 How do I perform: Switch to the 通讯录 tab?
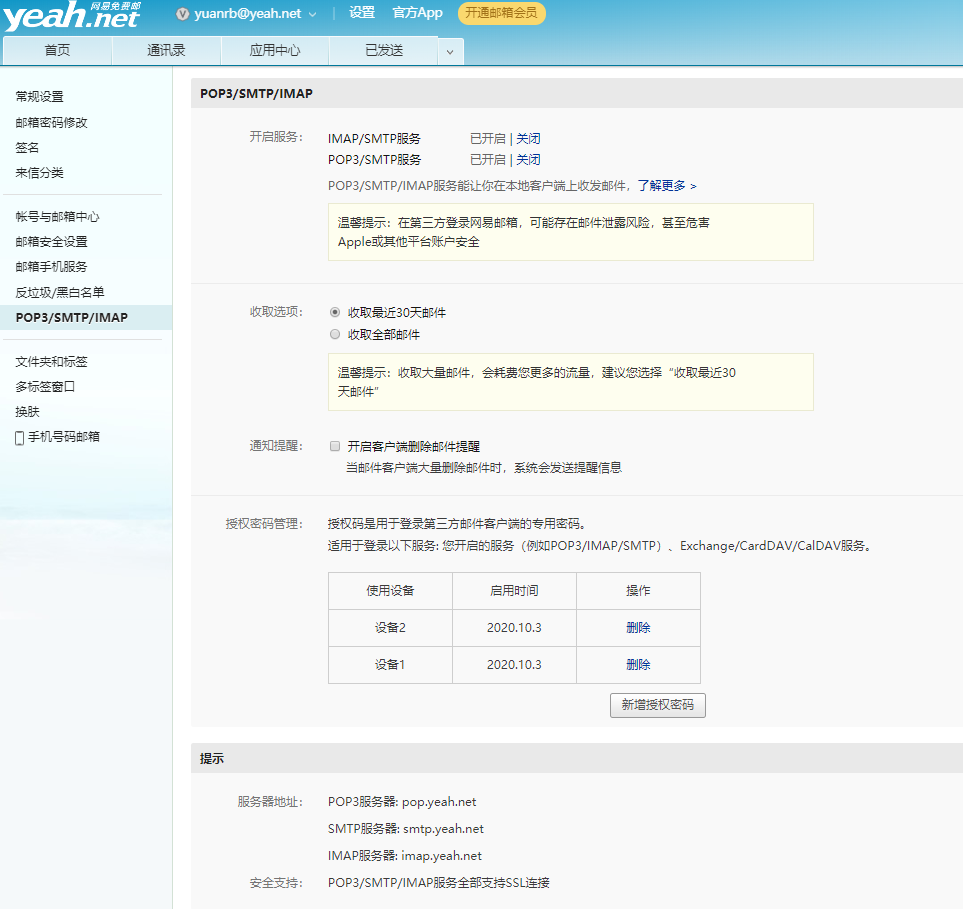pyautogui.click(x=166, y=50)
